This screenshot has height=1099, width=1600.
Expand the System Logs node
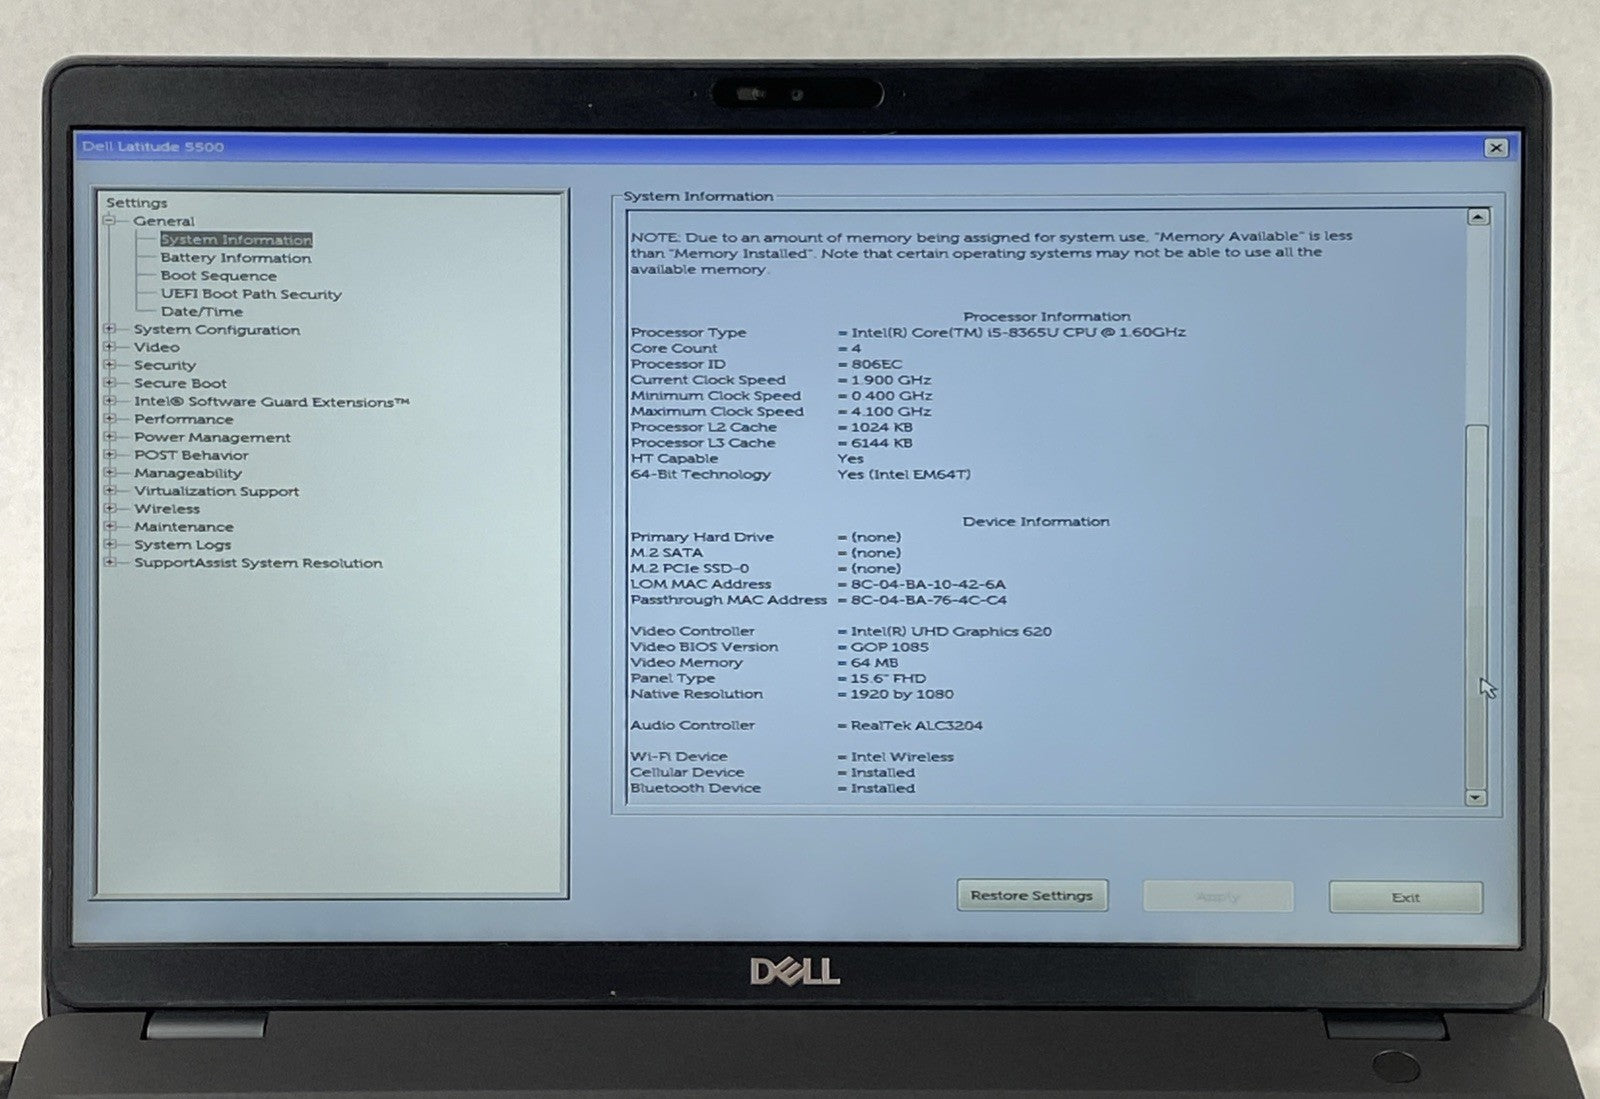pyautogui.click(x=110, y=544)
